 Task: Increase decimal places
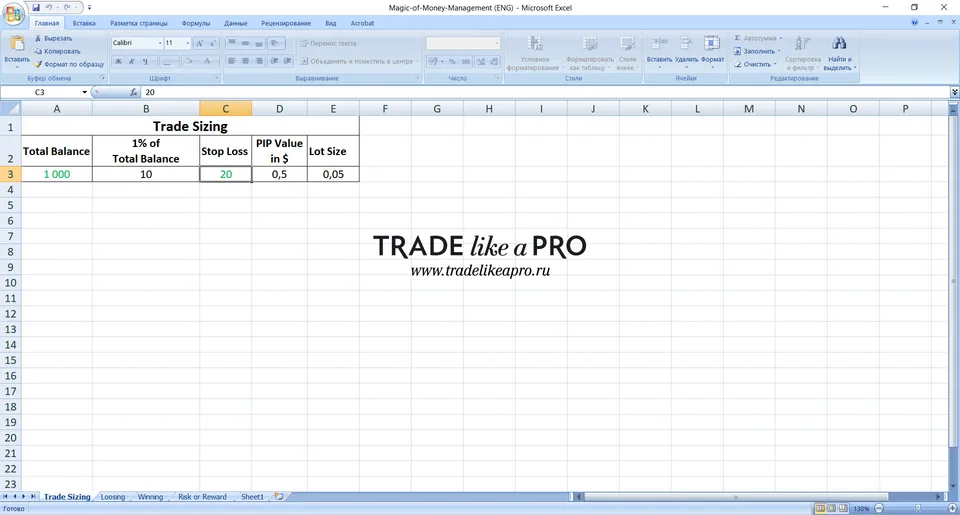[481, 61]
